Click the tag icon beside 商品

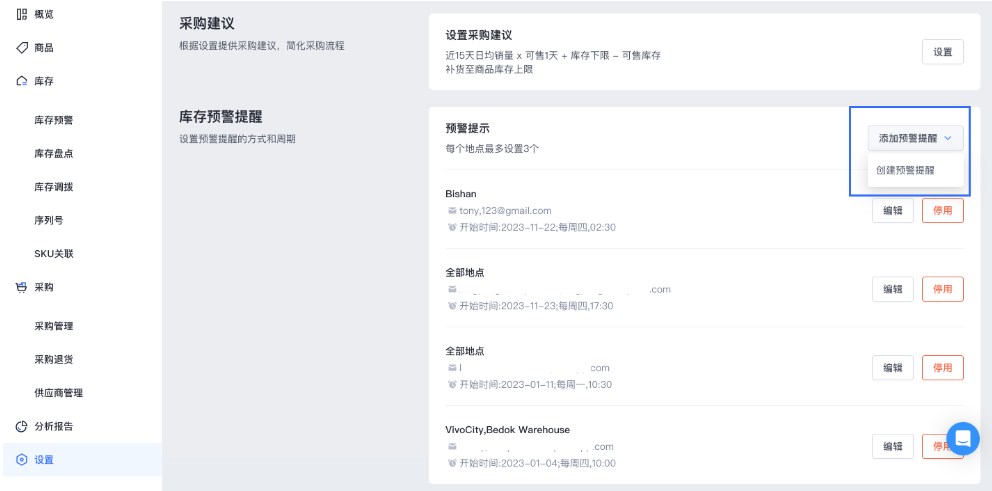[22, 47]
